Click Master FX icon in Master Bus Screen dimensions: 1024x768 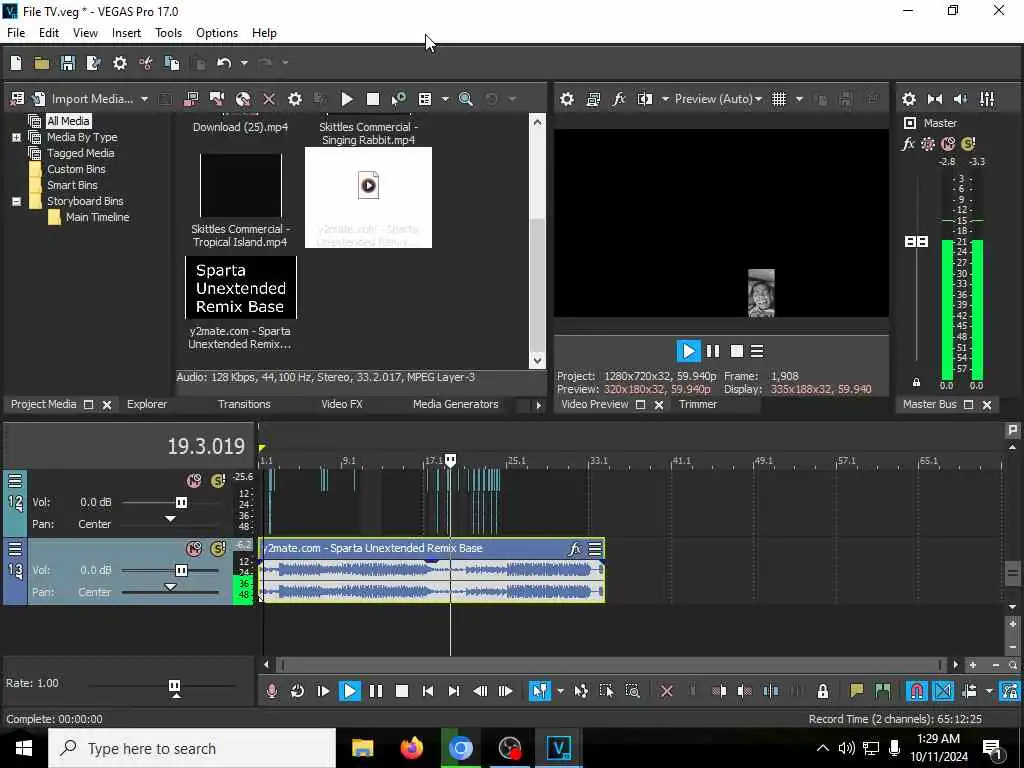click(x=908, y=144)
